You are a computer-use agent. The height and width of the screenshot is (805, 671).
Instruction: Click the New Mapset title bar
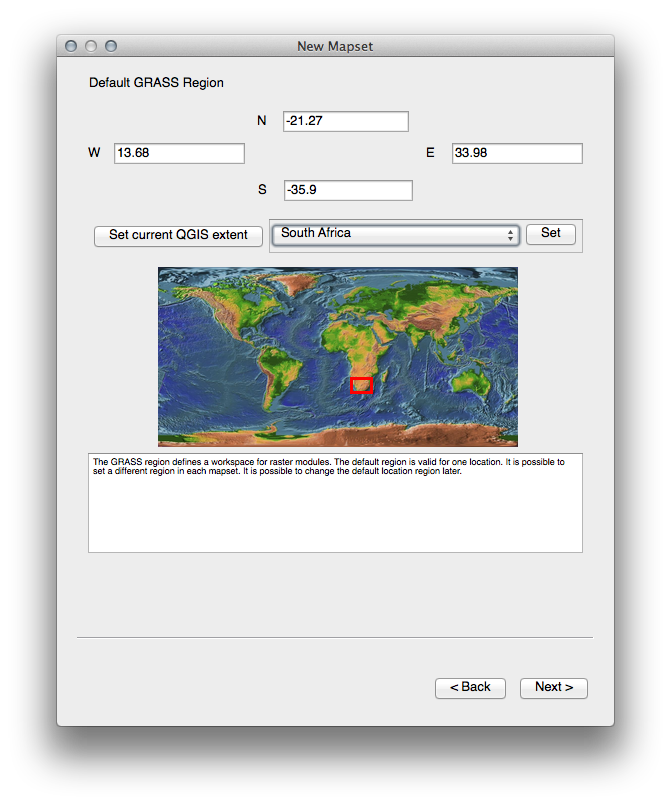point(335,46)
